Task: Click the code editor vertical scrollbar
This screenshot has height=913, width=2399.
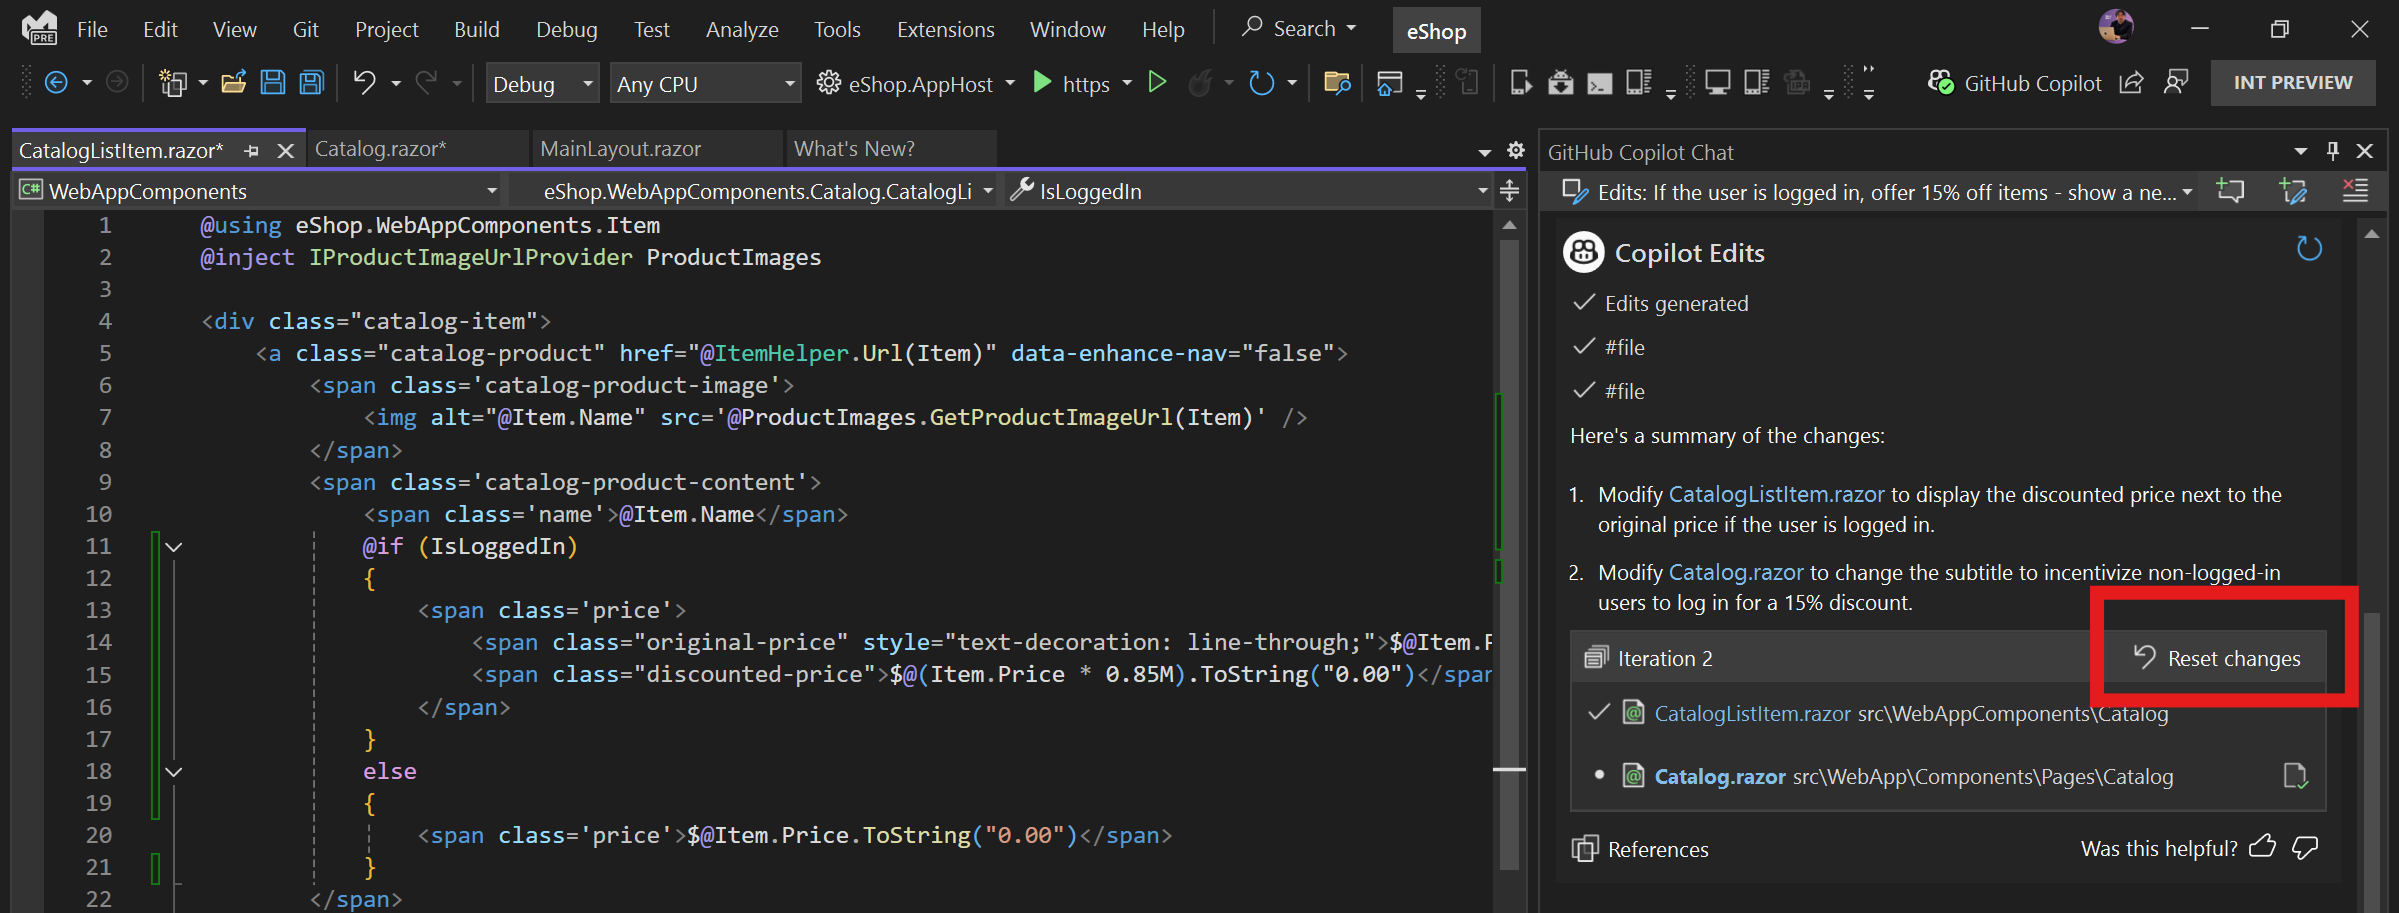Action: tap(1509, 600)
